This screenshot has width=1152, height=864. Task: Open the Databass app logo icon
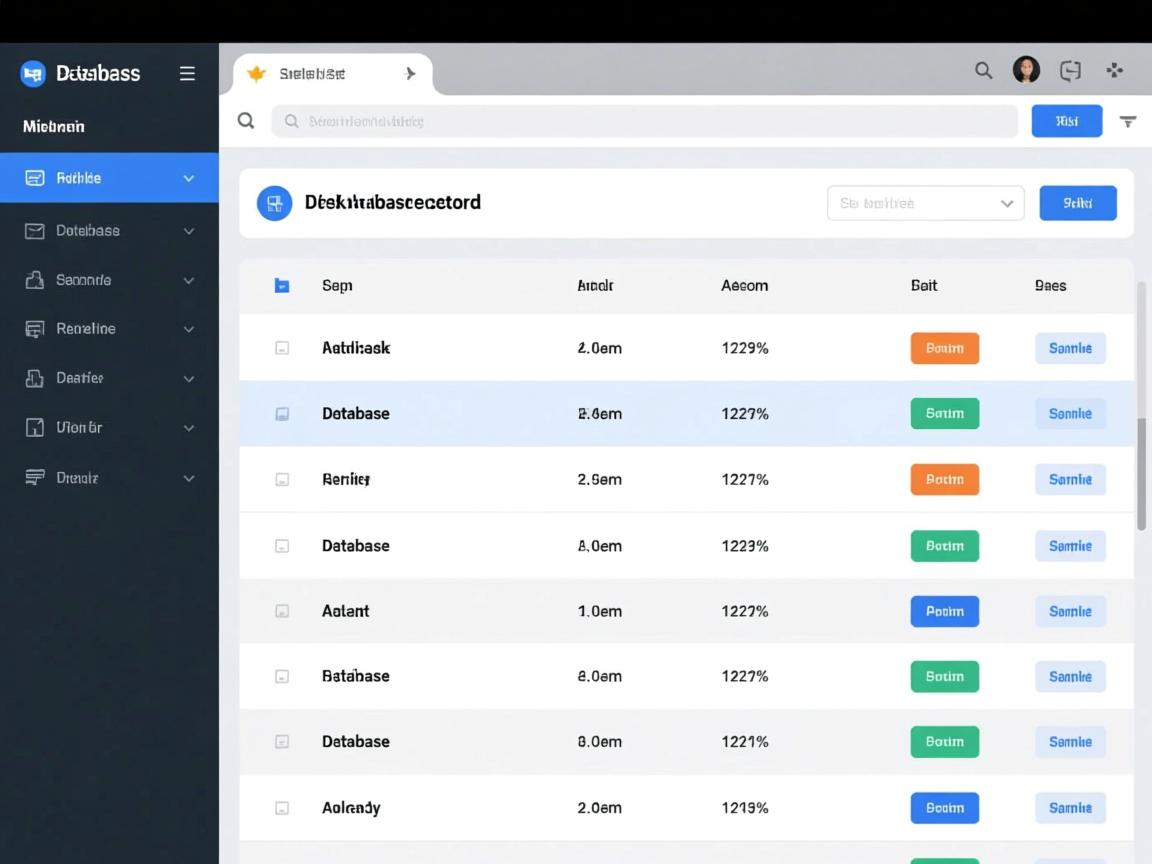point(32,73)
